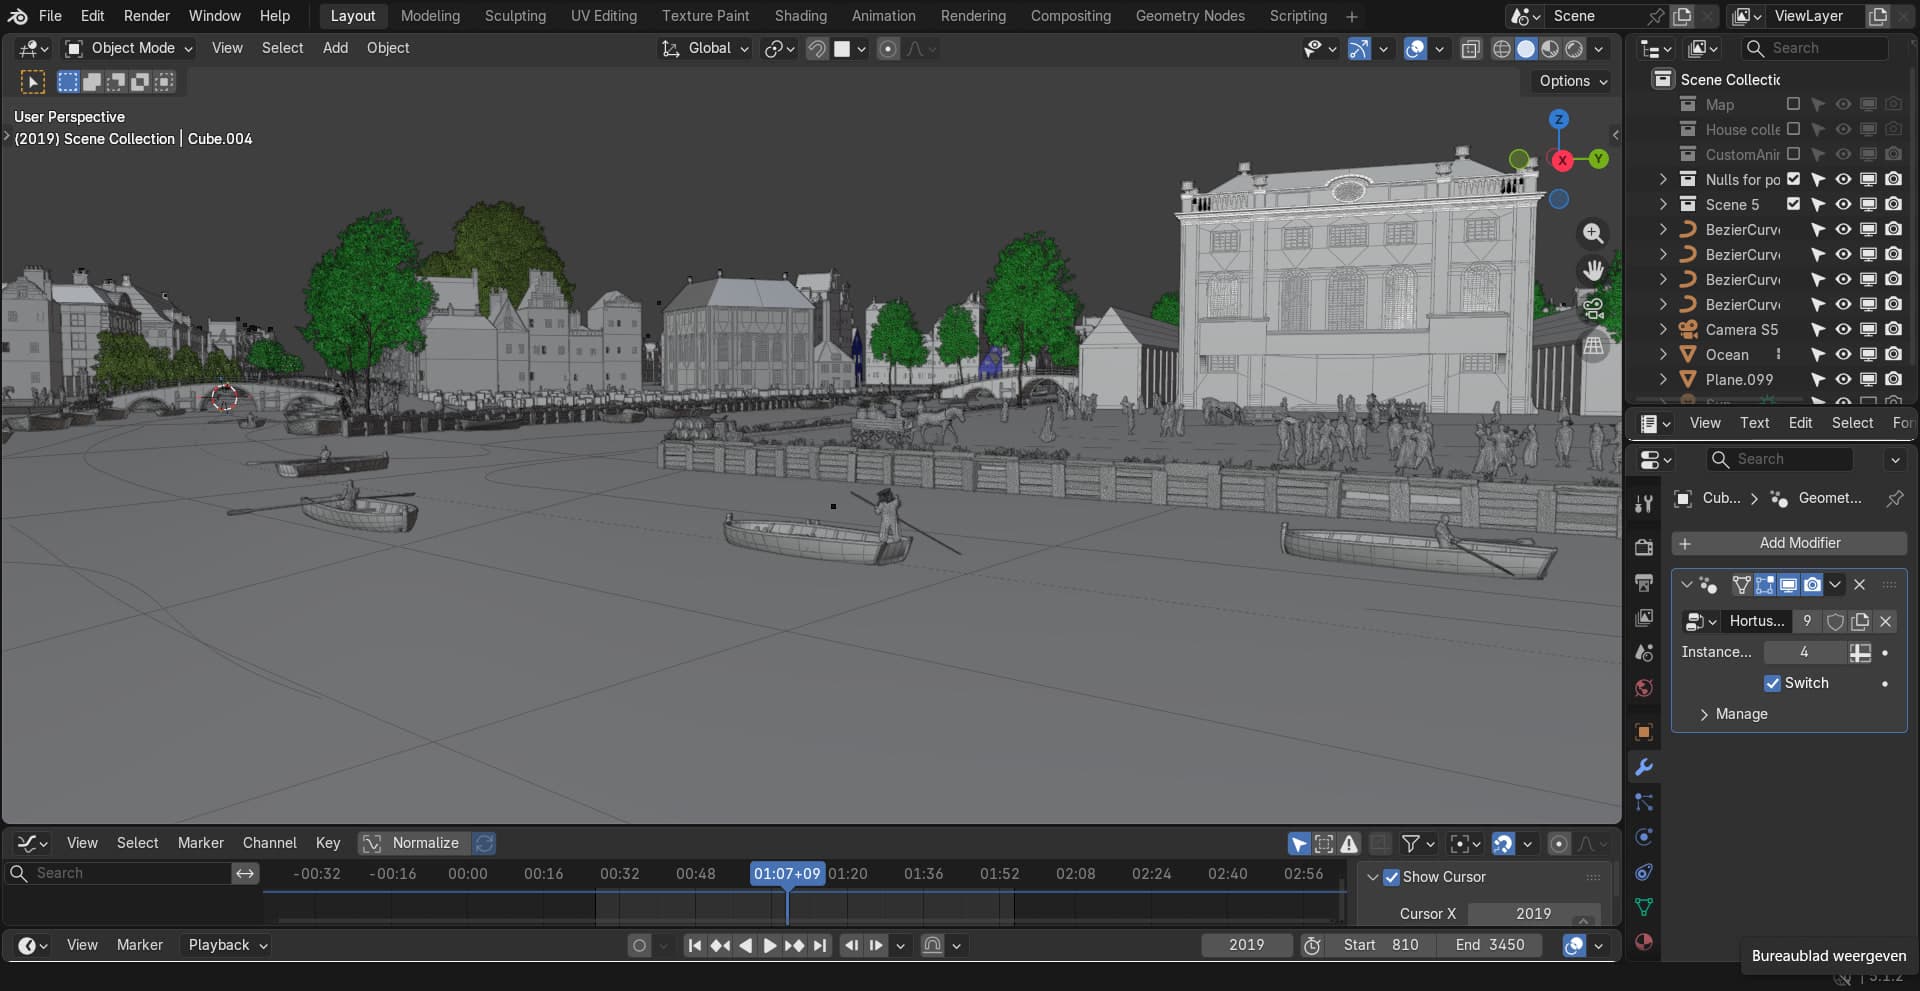Click Instance value field showing 4
This screenshot has width=1920, height=991.
click(1804, 652)
